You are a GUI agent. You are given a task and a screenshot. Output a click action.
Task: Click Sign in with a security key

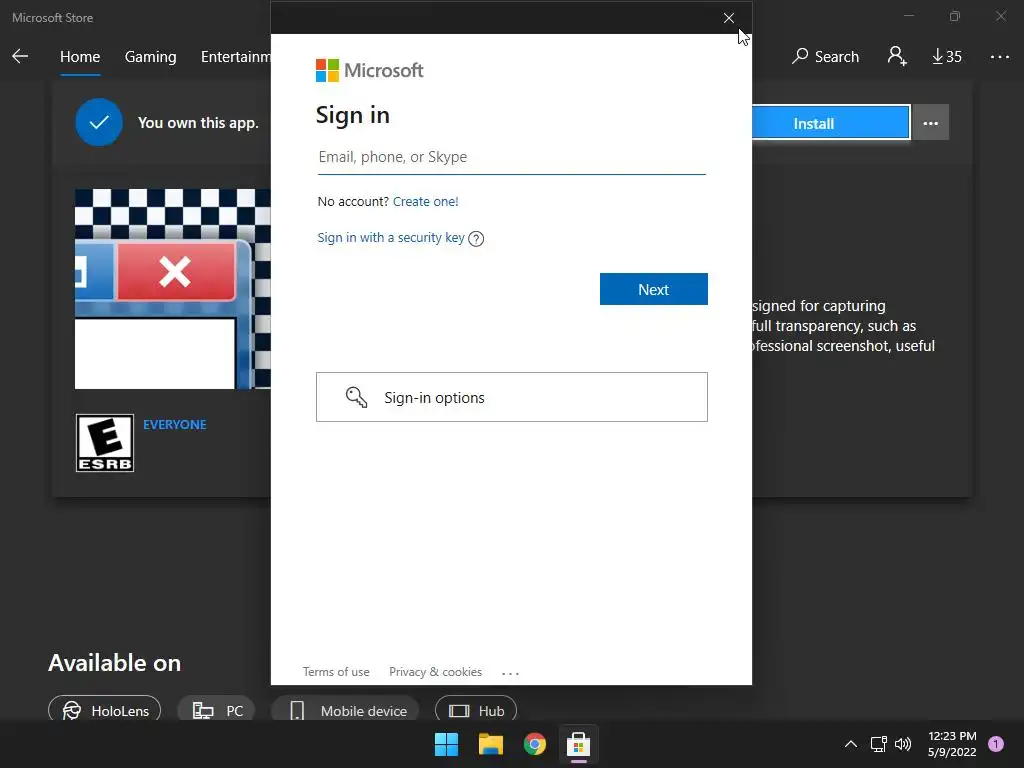(x=391, y=238)
